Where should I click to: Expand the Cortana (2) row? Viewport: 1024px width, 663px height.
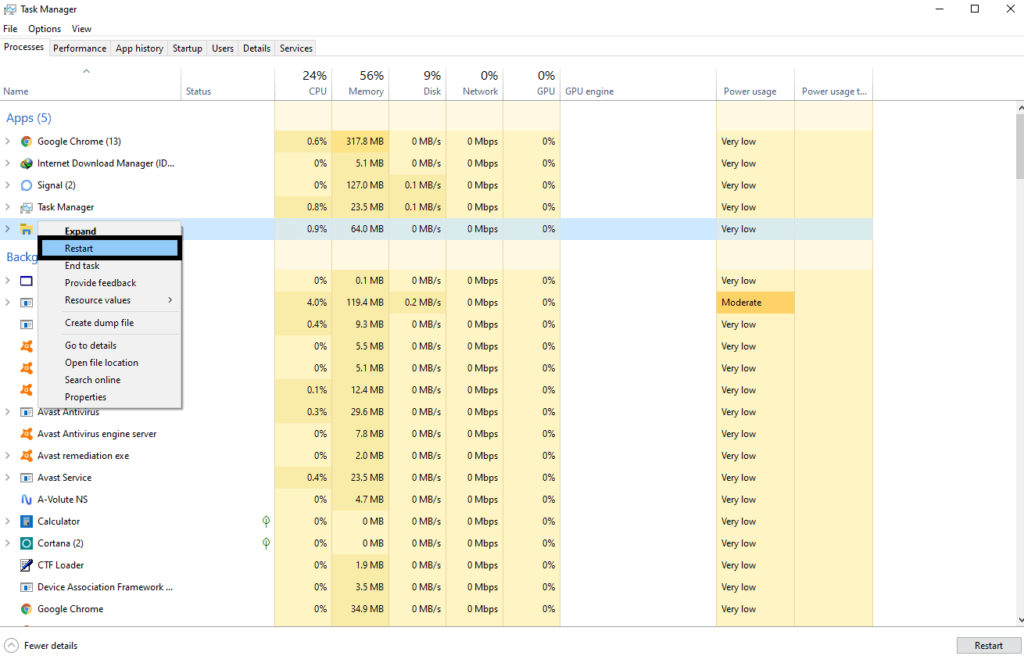[8, 543]
